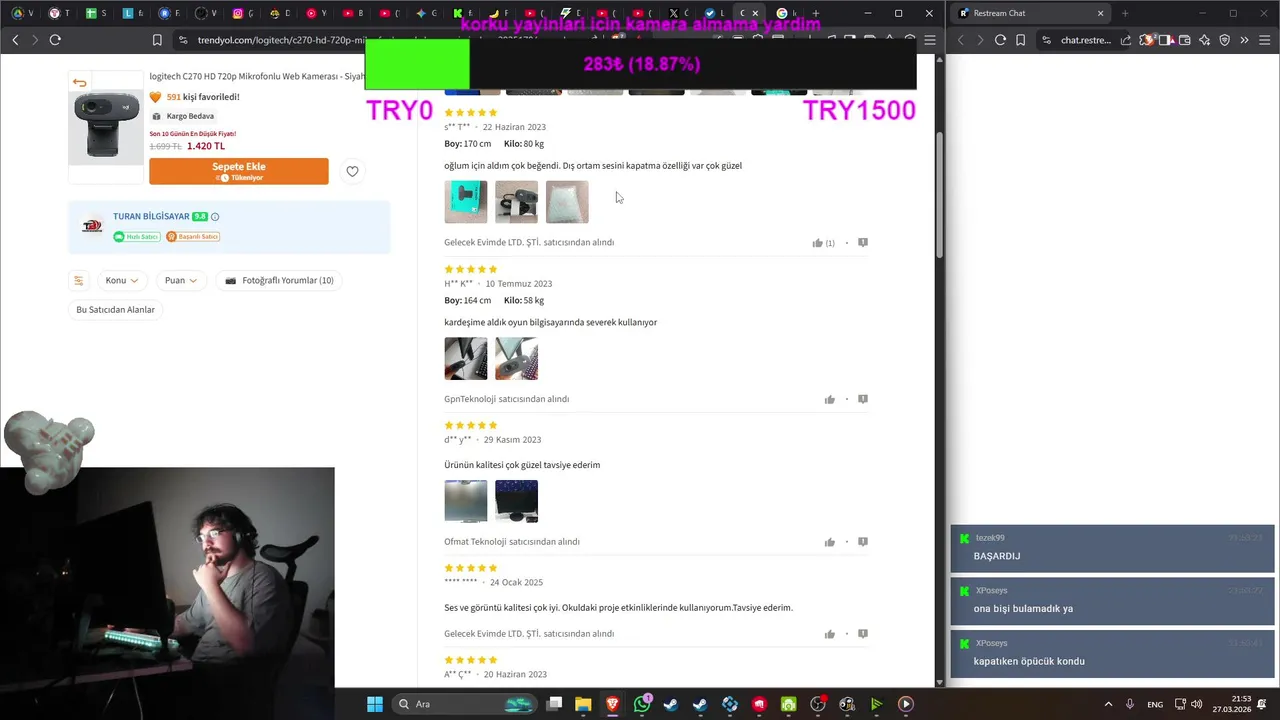The width and height of the screenshot is (1280, 720).
Task: Dislike the review by s** T**
Action: [x=863, y=242]
